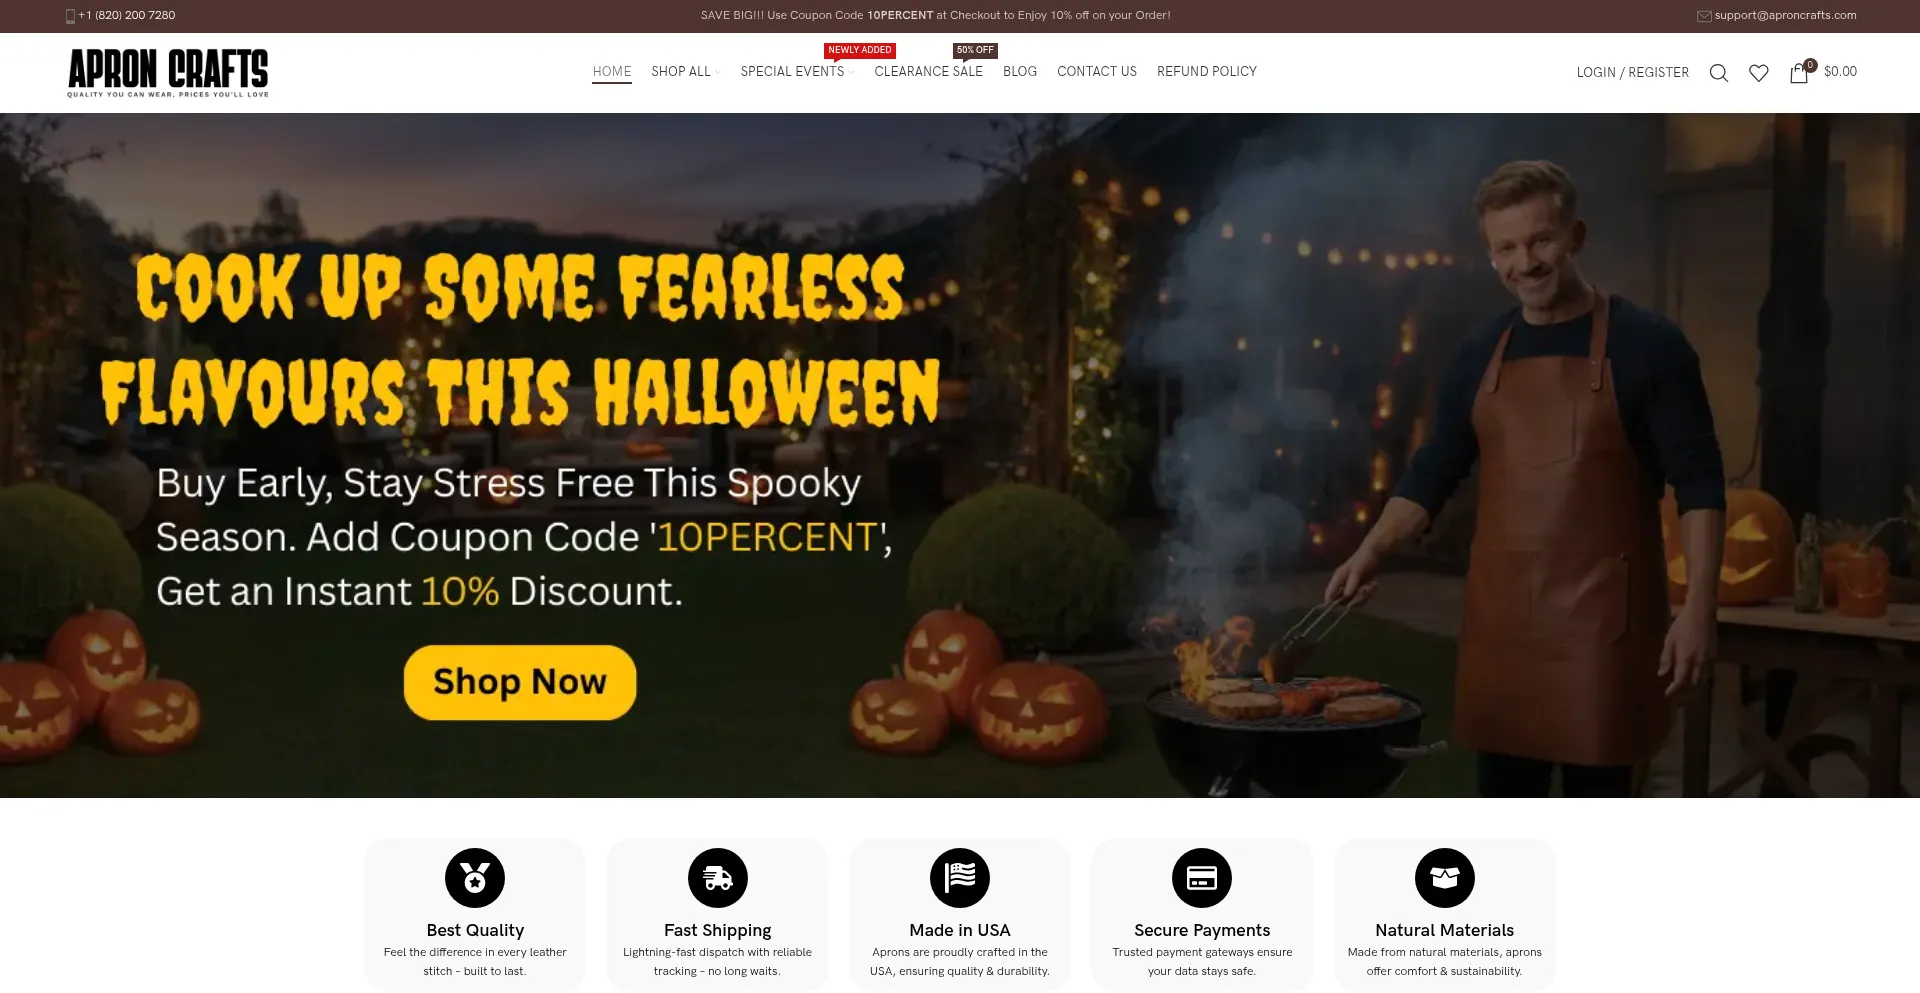Viewport: 1920px width, 993px height.
Task: Open the wishlist heart icon
Action: click(x=1758, y=73)
